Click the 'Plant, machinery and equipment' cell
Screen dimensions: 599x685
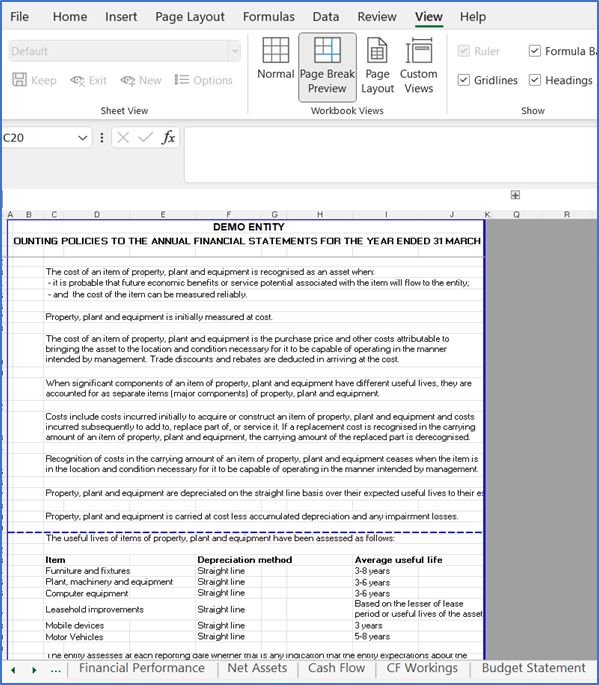(109, 582)
